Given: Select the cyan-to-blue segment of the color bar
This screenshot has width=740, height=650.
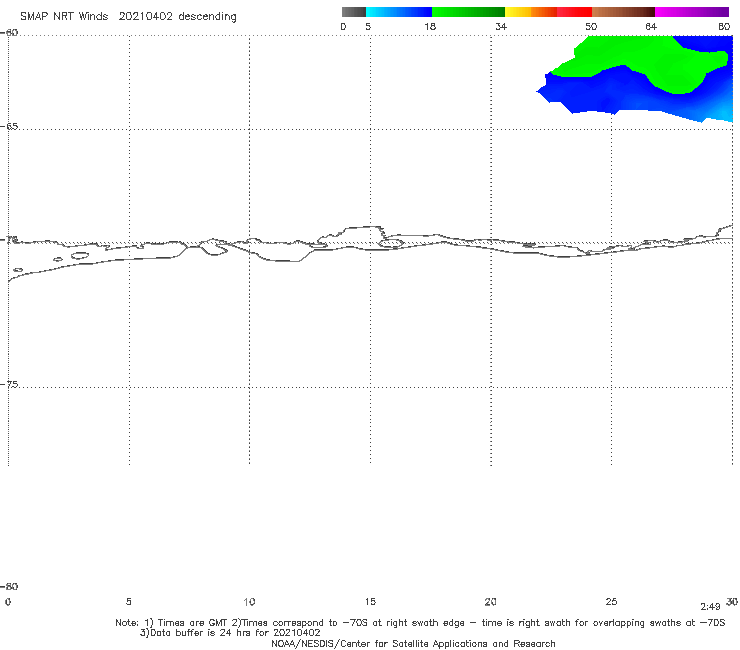Looking at the screenshot, I should pos(399,12).
